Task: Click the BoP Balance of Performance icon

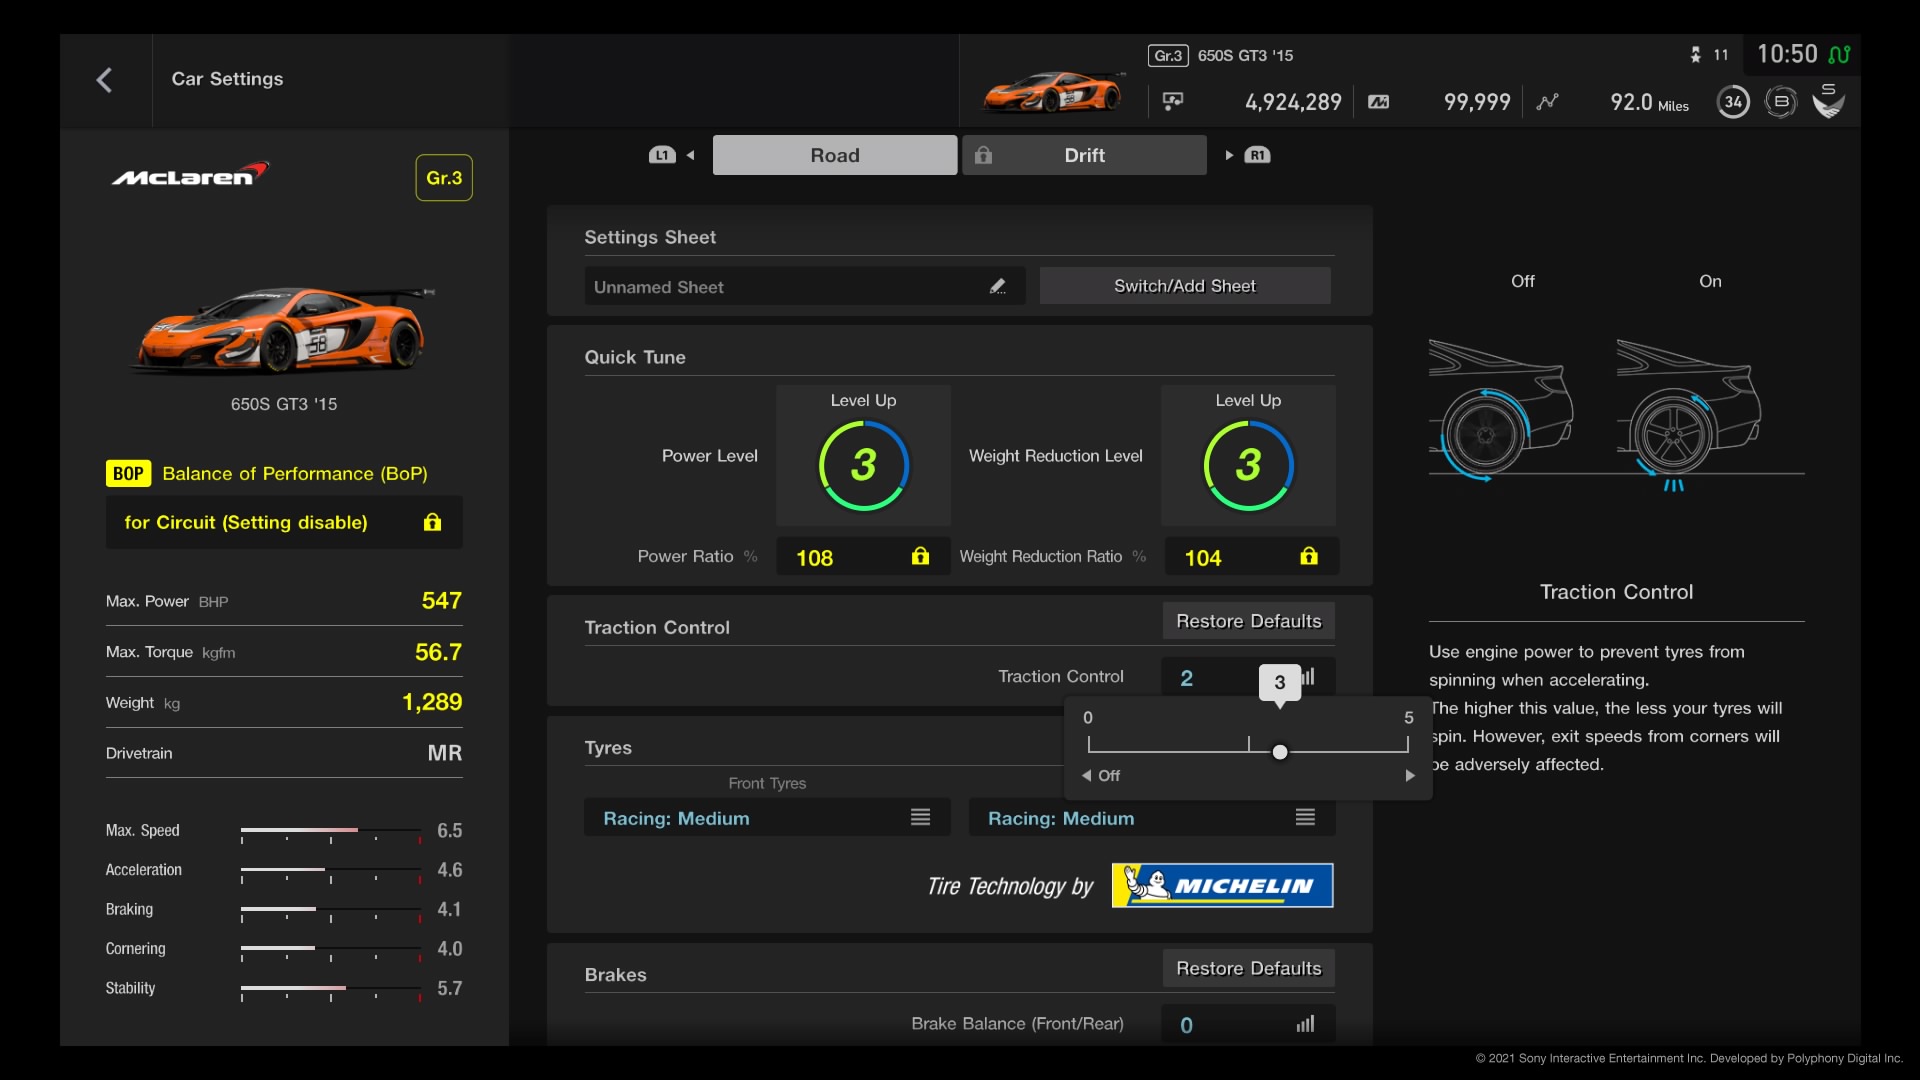Action: (x=128, y=472)
